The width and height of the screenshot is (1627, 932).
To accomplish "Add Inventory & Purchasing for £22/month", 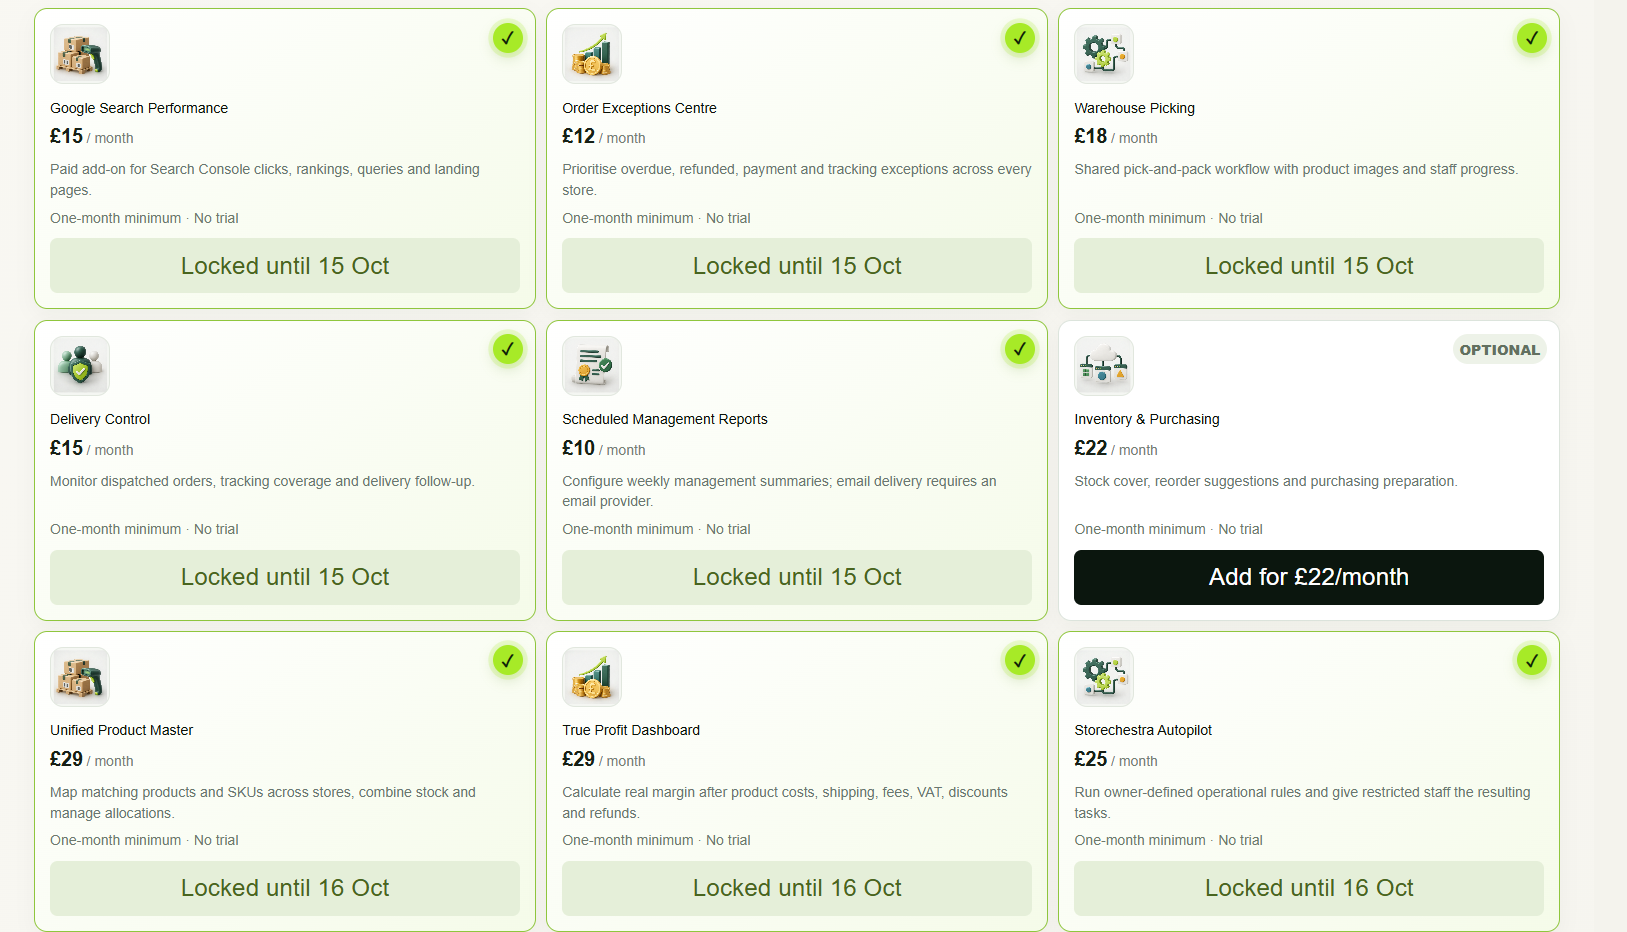I will (1309, 577).
